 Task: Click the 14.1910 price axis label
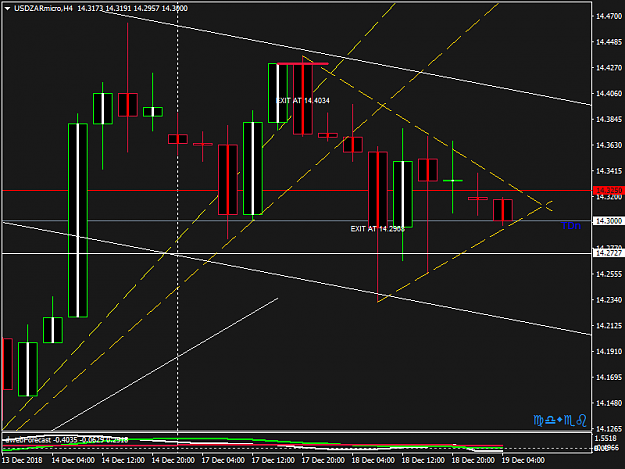click(609, 351)
